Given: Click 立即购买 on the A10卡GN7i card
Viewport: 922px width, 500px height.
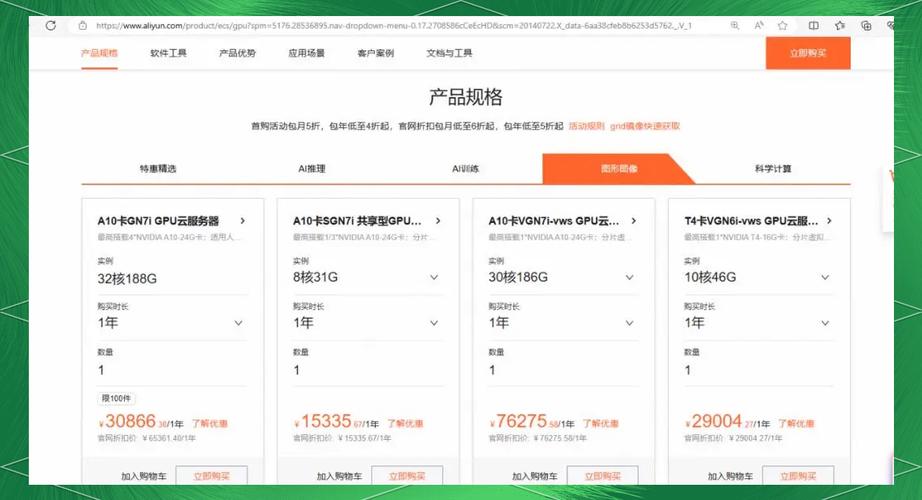Looking at the screenshot, I should pos(212,475).
